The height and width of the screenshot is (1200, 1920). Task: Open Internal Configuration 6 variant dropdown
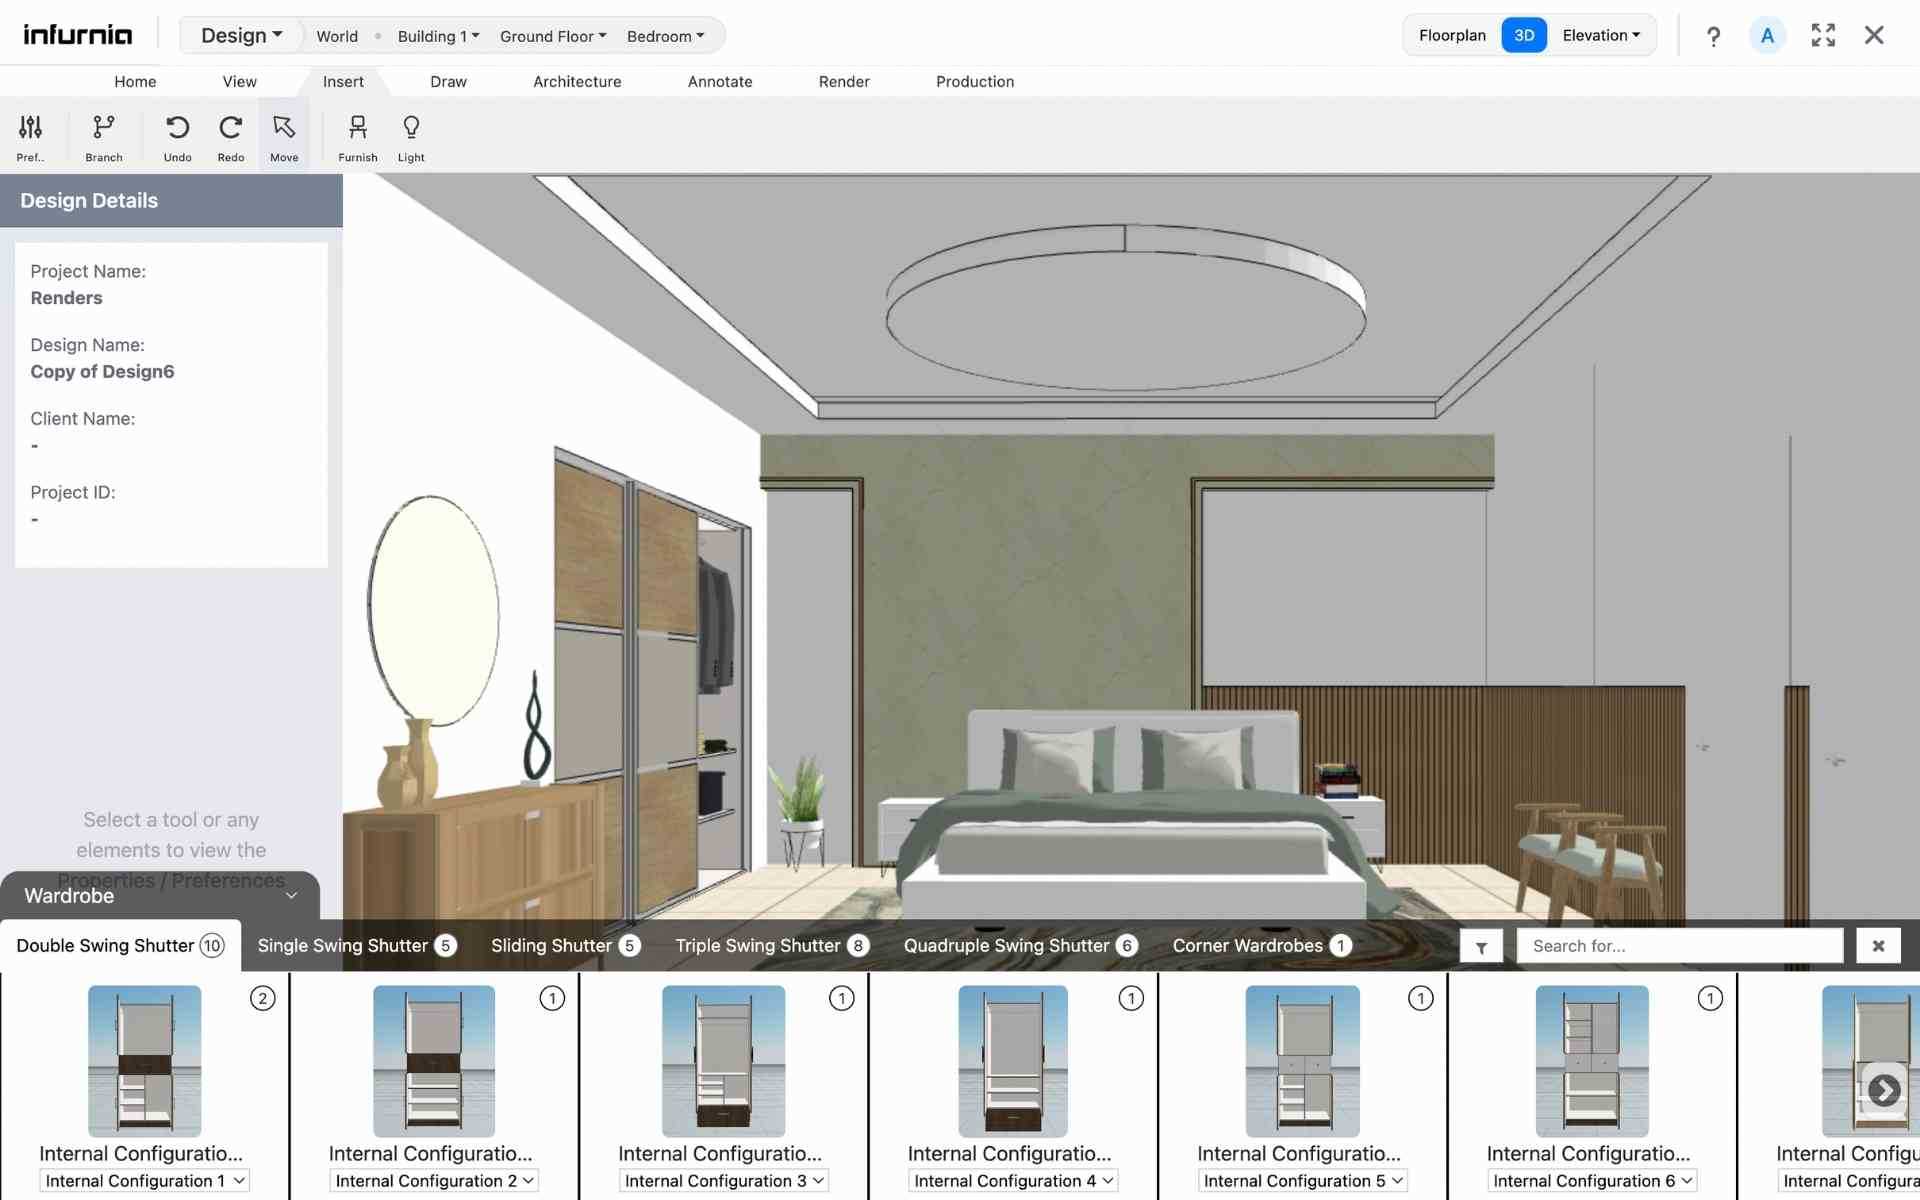pyautogui.click(x=1592, y=1181)
